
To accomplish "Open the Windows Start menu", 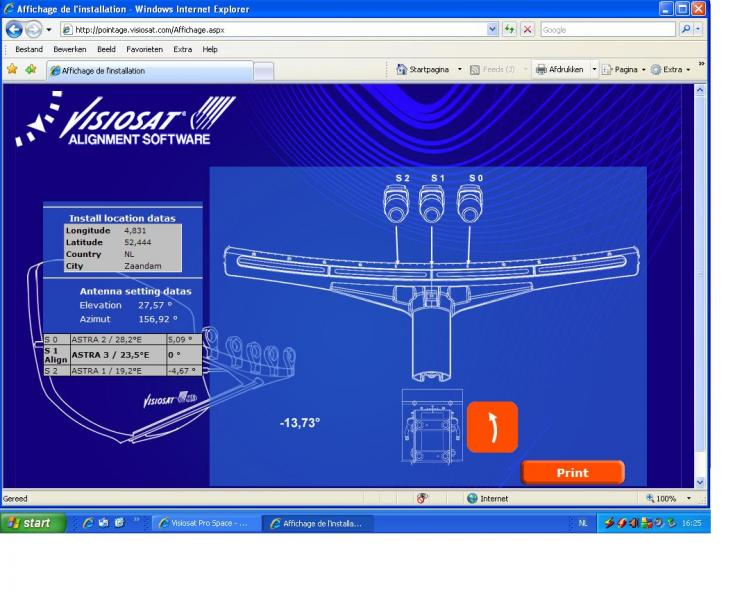I will click(32, 523).
